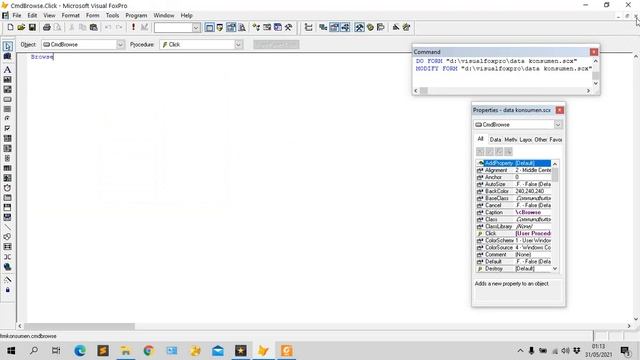Select the Select Objects pointer tool
The height and width of the screenshot is (360, 640).
[x=7, y=46]
